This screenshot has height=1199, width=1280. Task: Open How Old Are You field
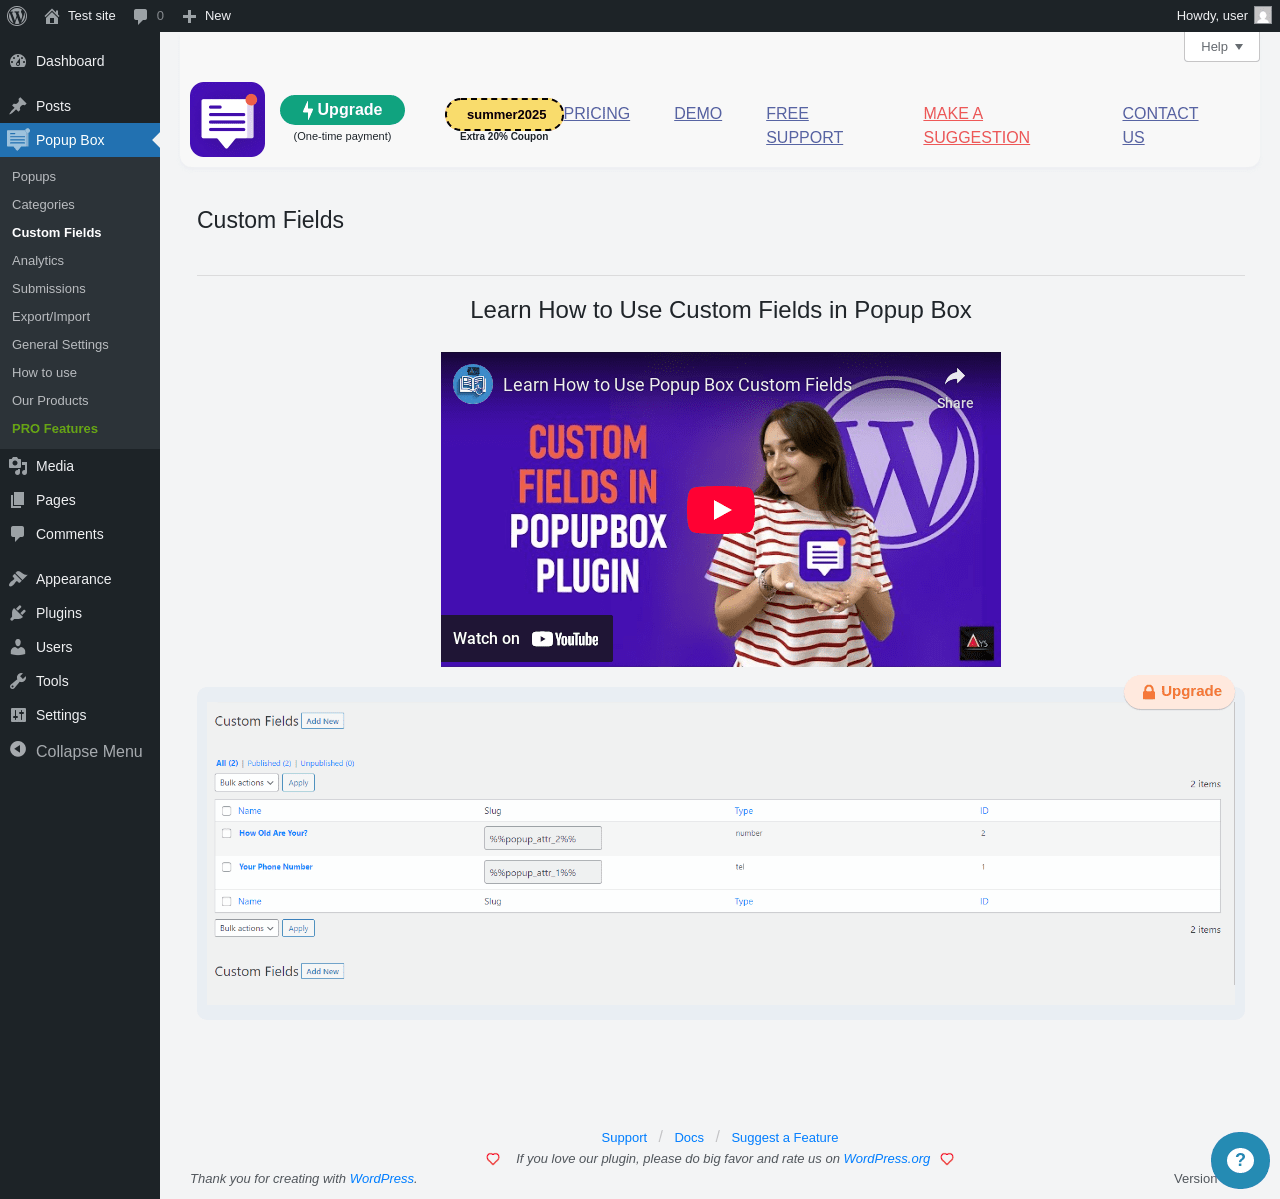tap(273, 833)
